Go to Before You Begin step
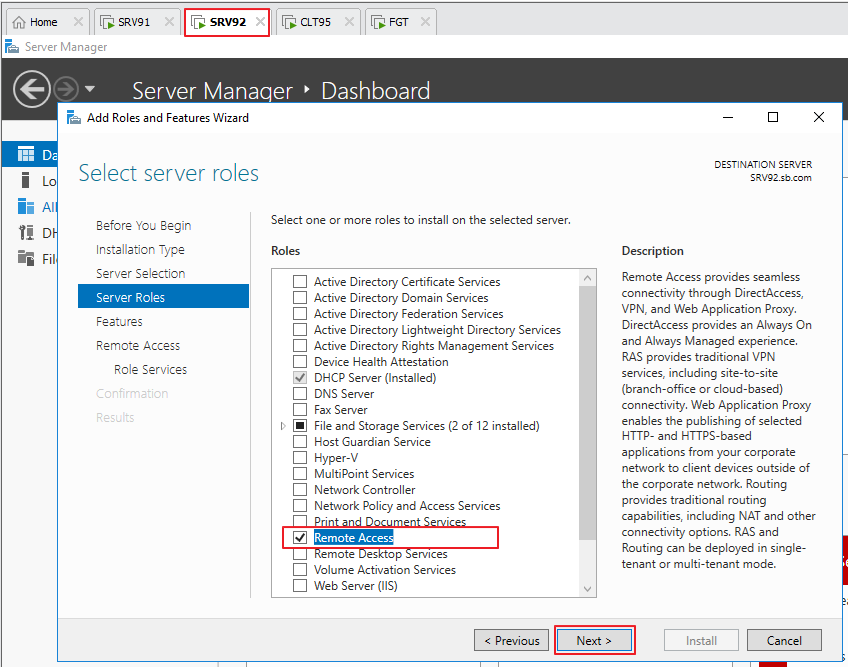Screen dimensions: 848x667 point(143,226)
